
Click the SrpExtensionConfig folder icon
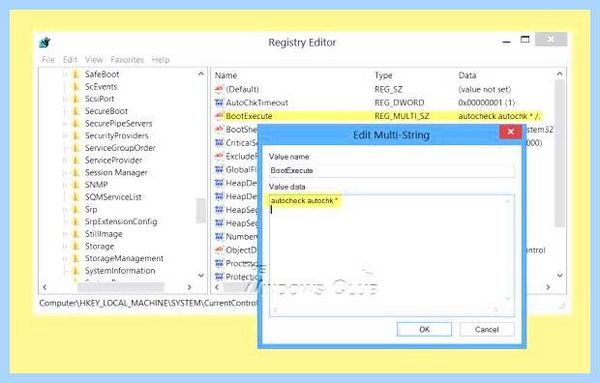click(76, 222)
